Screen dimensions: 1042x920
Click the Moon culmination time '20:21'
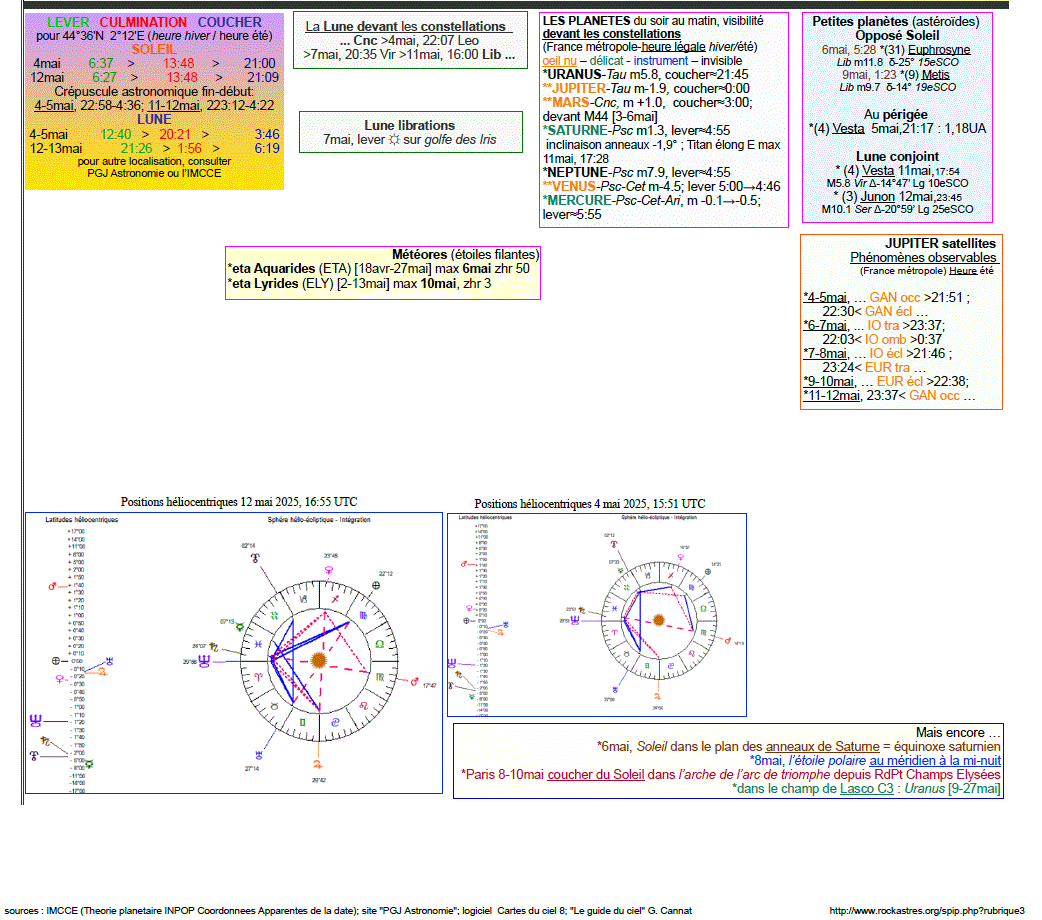[175, 135]
